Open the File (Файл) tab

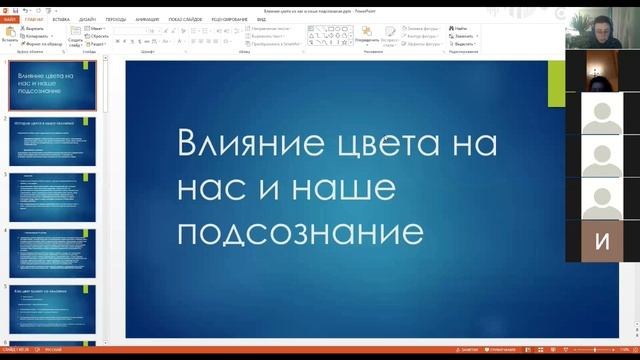point(9,19)
